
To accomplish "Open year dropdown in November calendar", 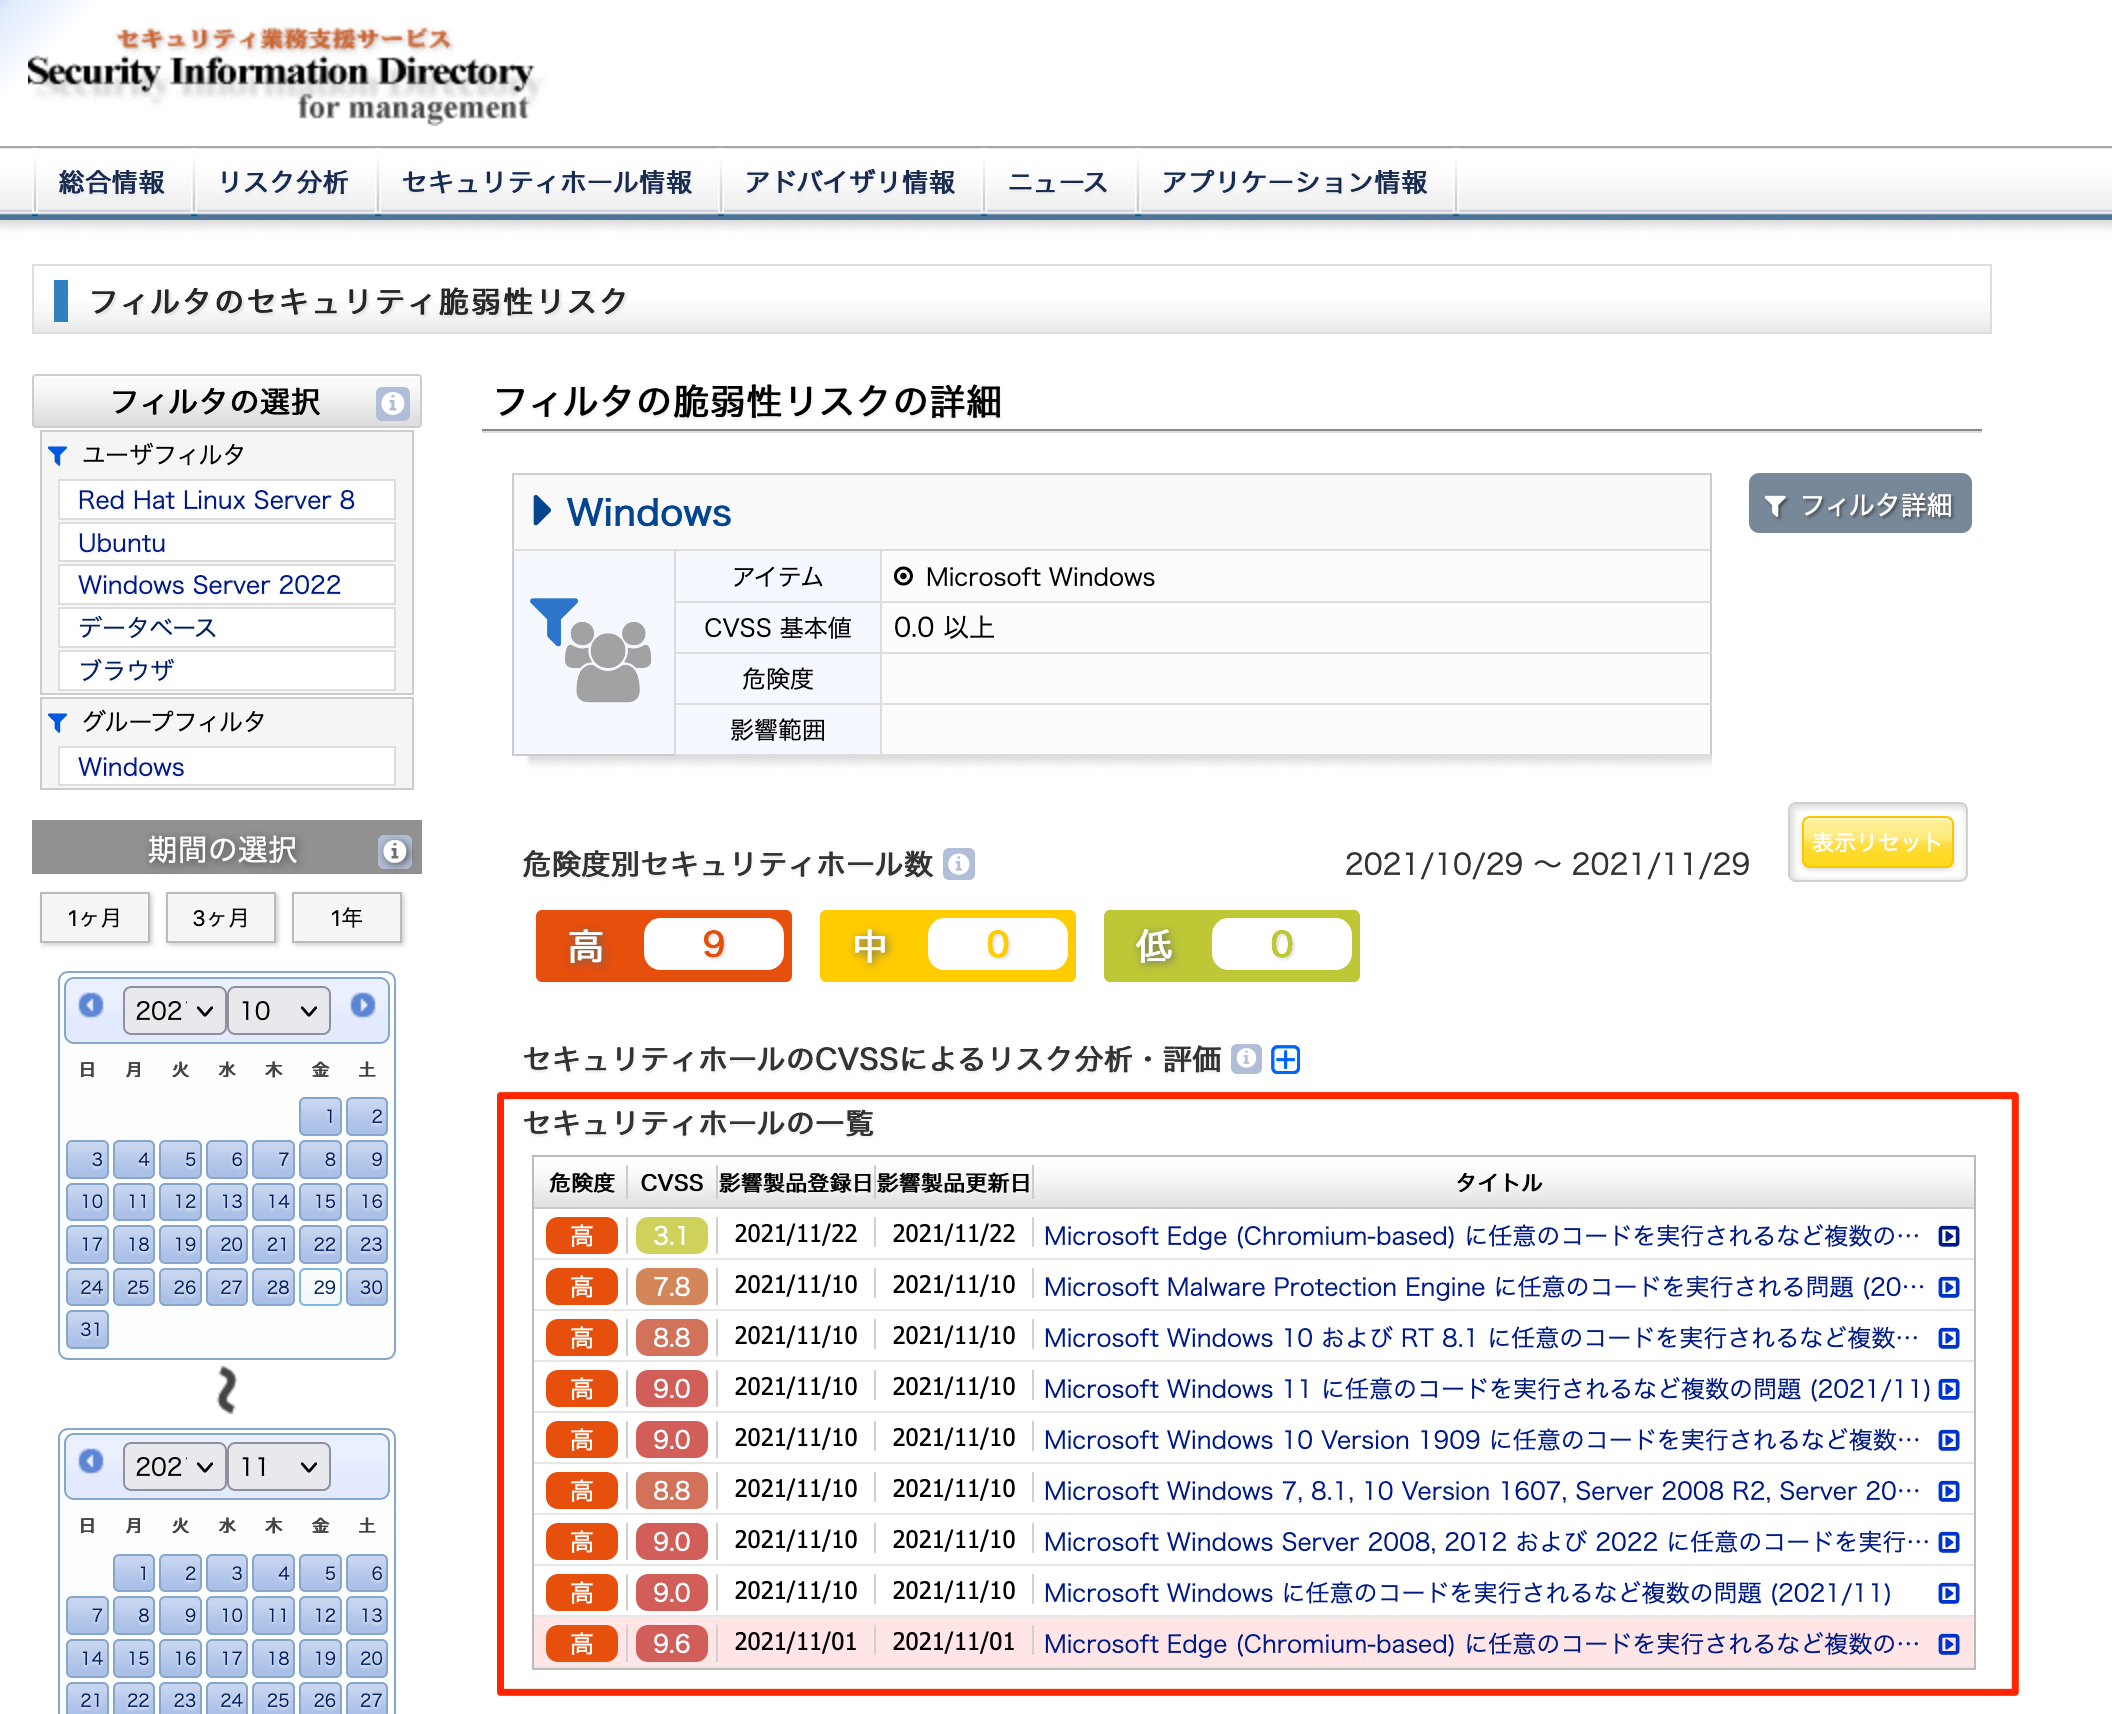I will [173, 1466].
